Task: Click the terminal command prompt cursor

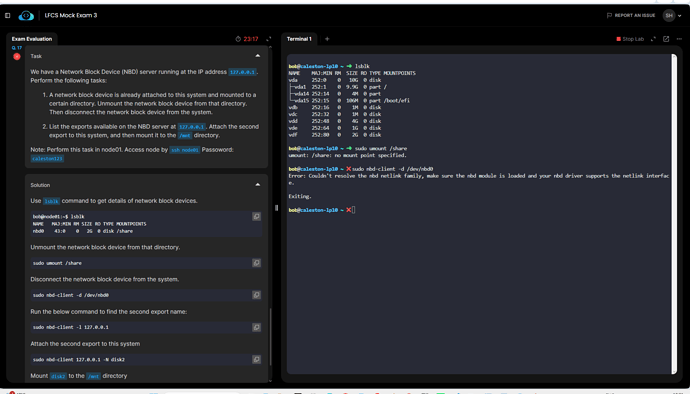Action: click(353, 210)
